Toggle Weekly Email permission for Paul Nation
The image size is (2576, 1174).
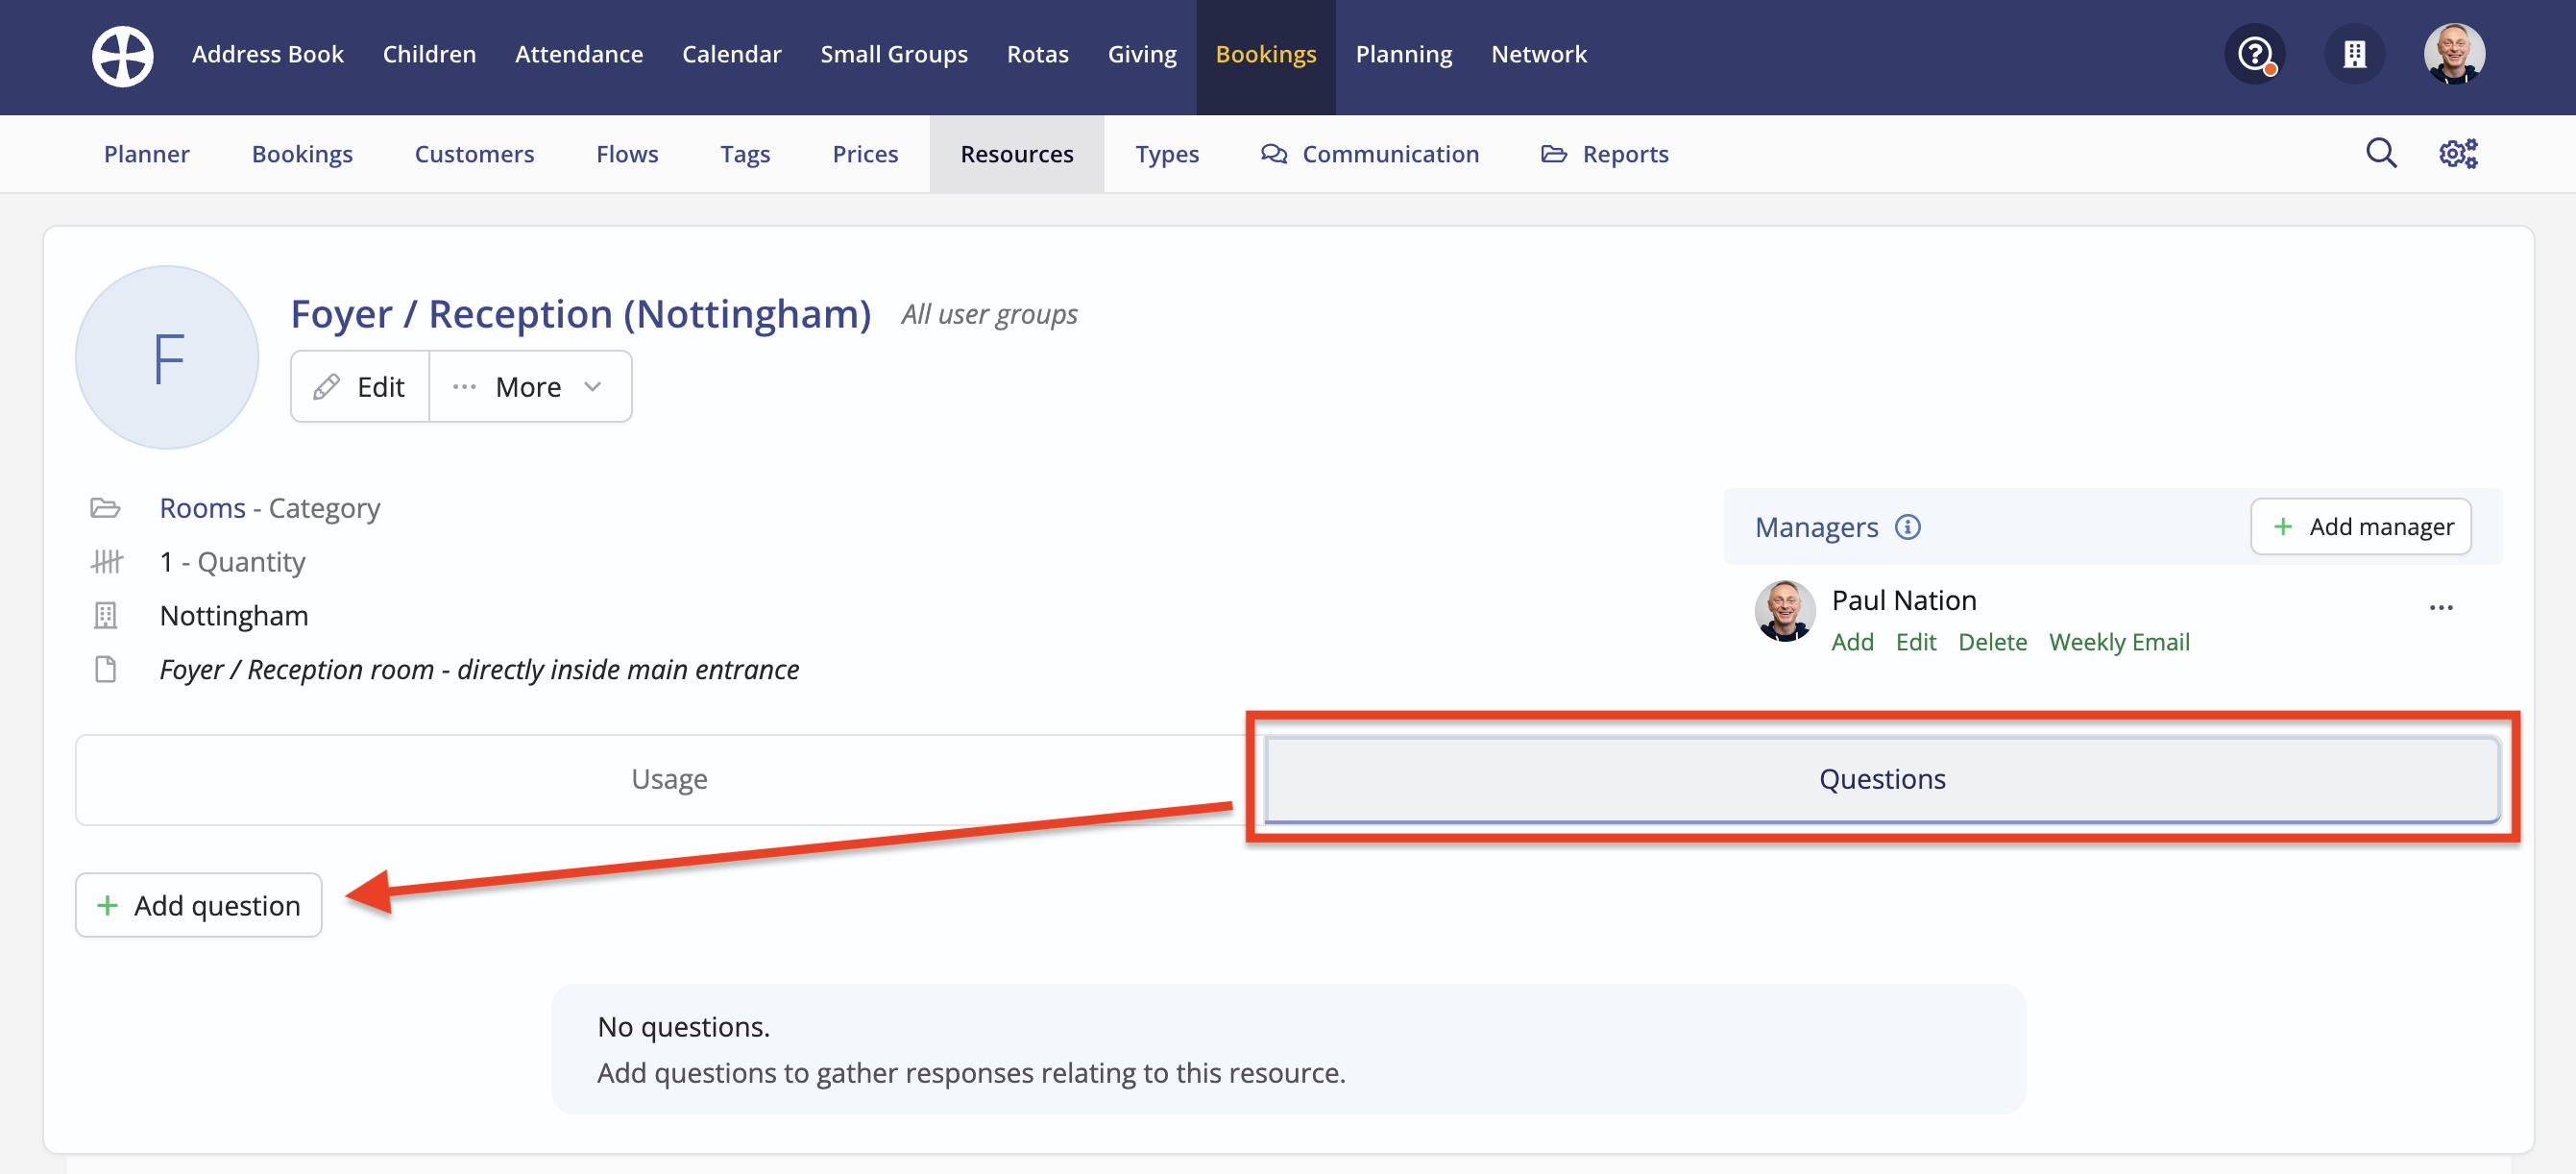[2118, 642]
